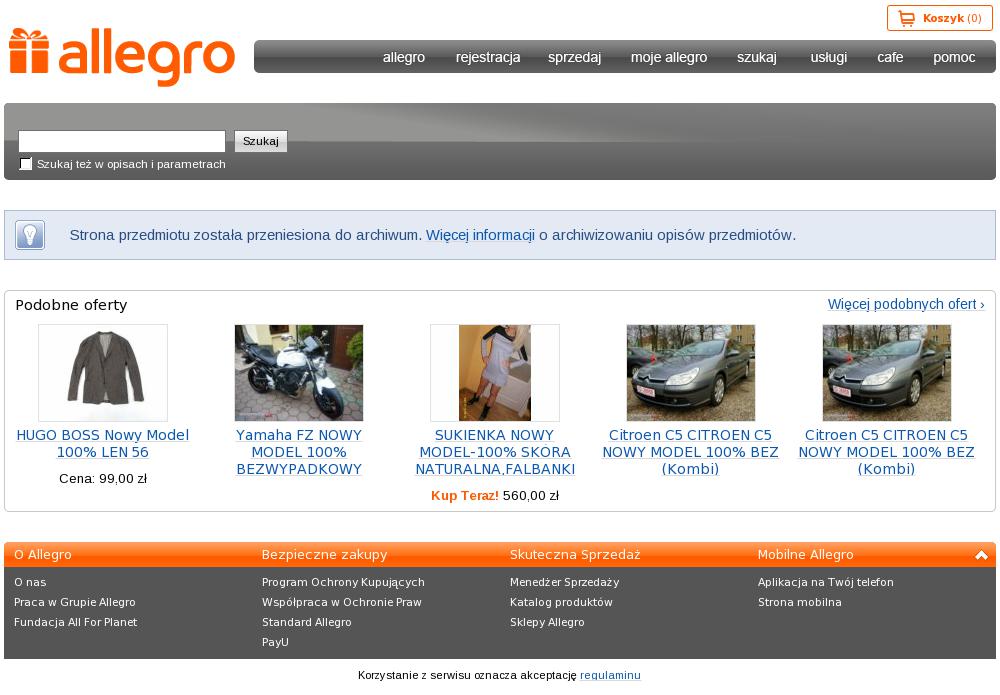This screenshot has width=1000, height=695.
Task: Click the O Allegro footer heading
Action: tap(43, 555)
